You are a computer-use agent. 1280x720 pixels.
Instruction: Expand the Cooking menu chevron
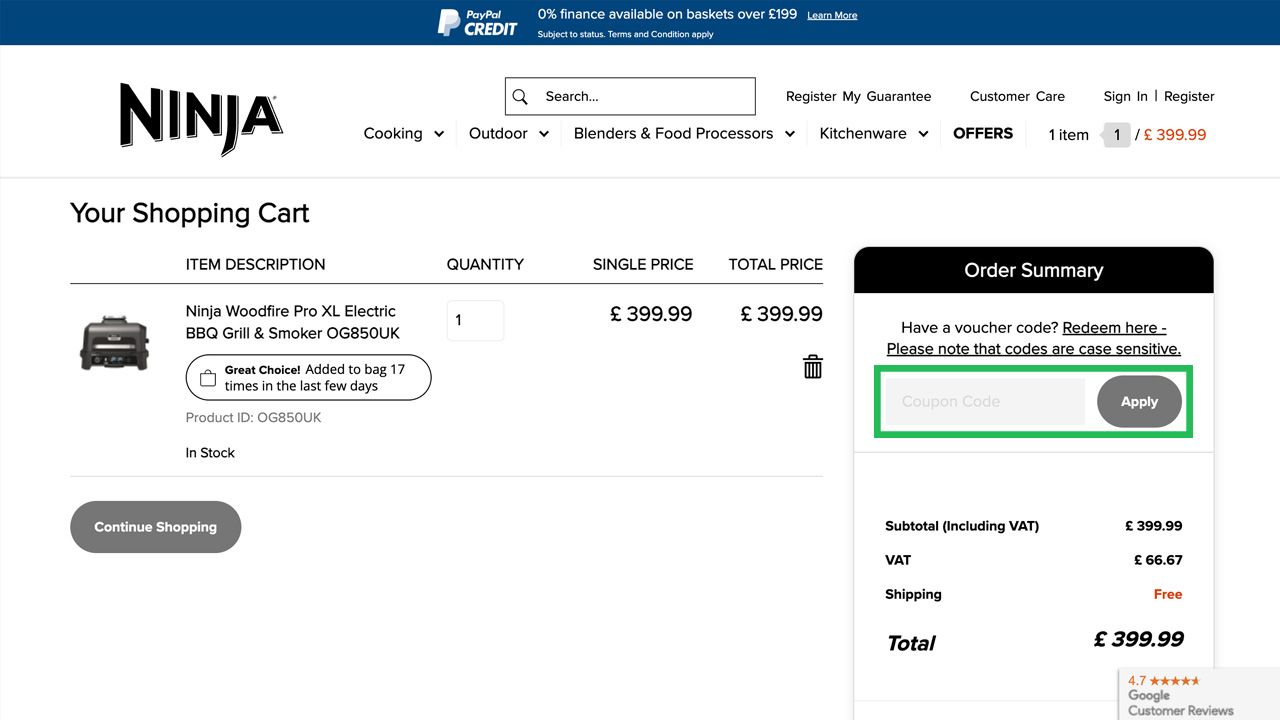click(x=438, y=134)
